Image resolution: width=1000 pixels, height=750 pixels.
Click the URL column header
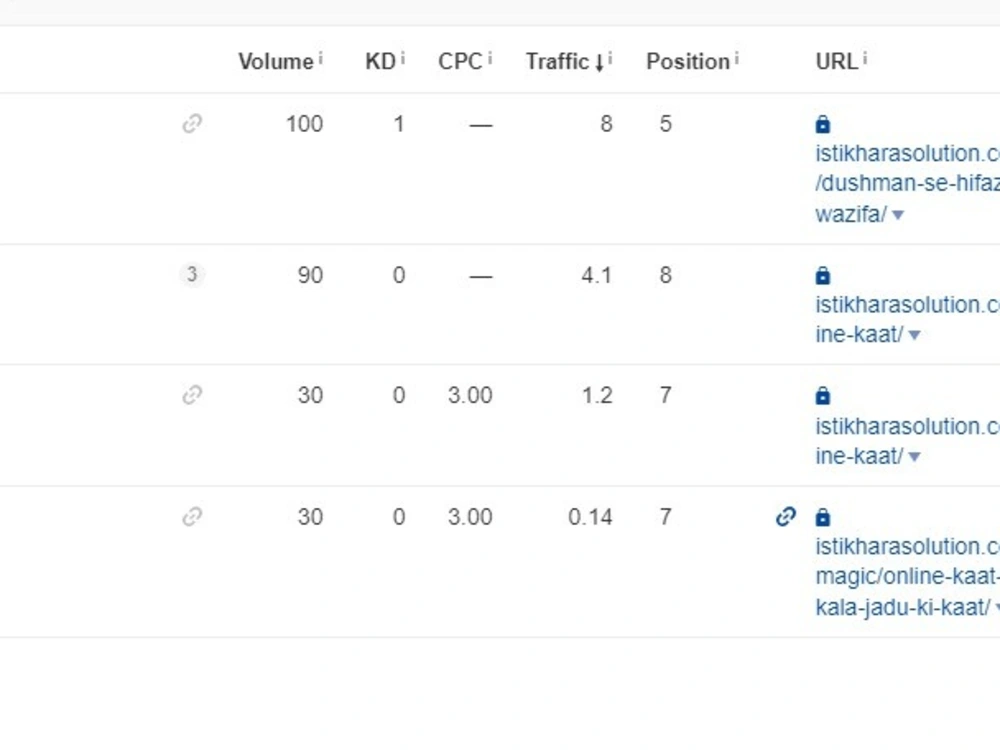[x=837, y=61]
